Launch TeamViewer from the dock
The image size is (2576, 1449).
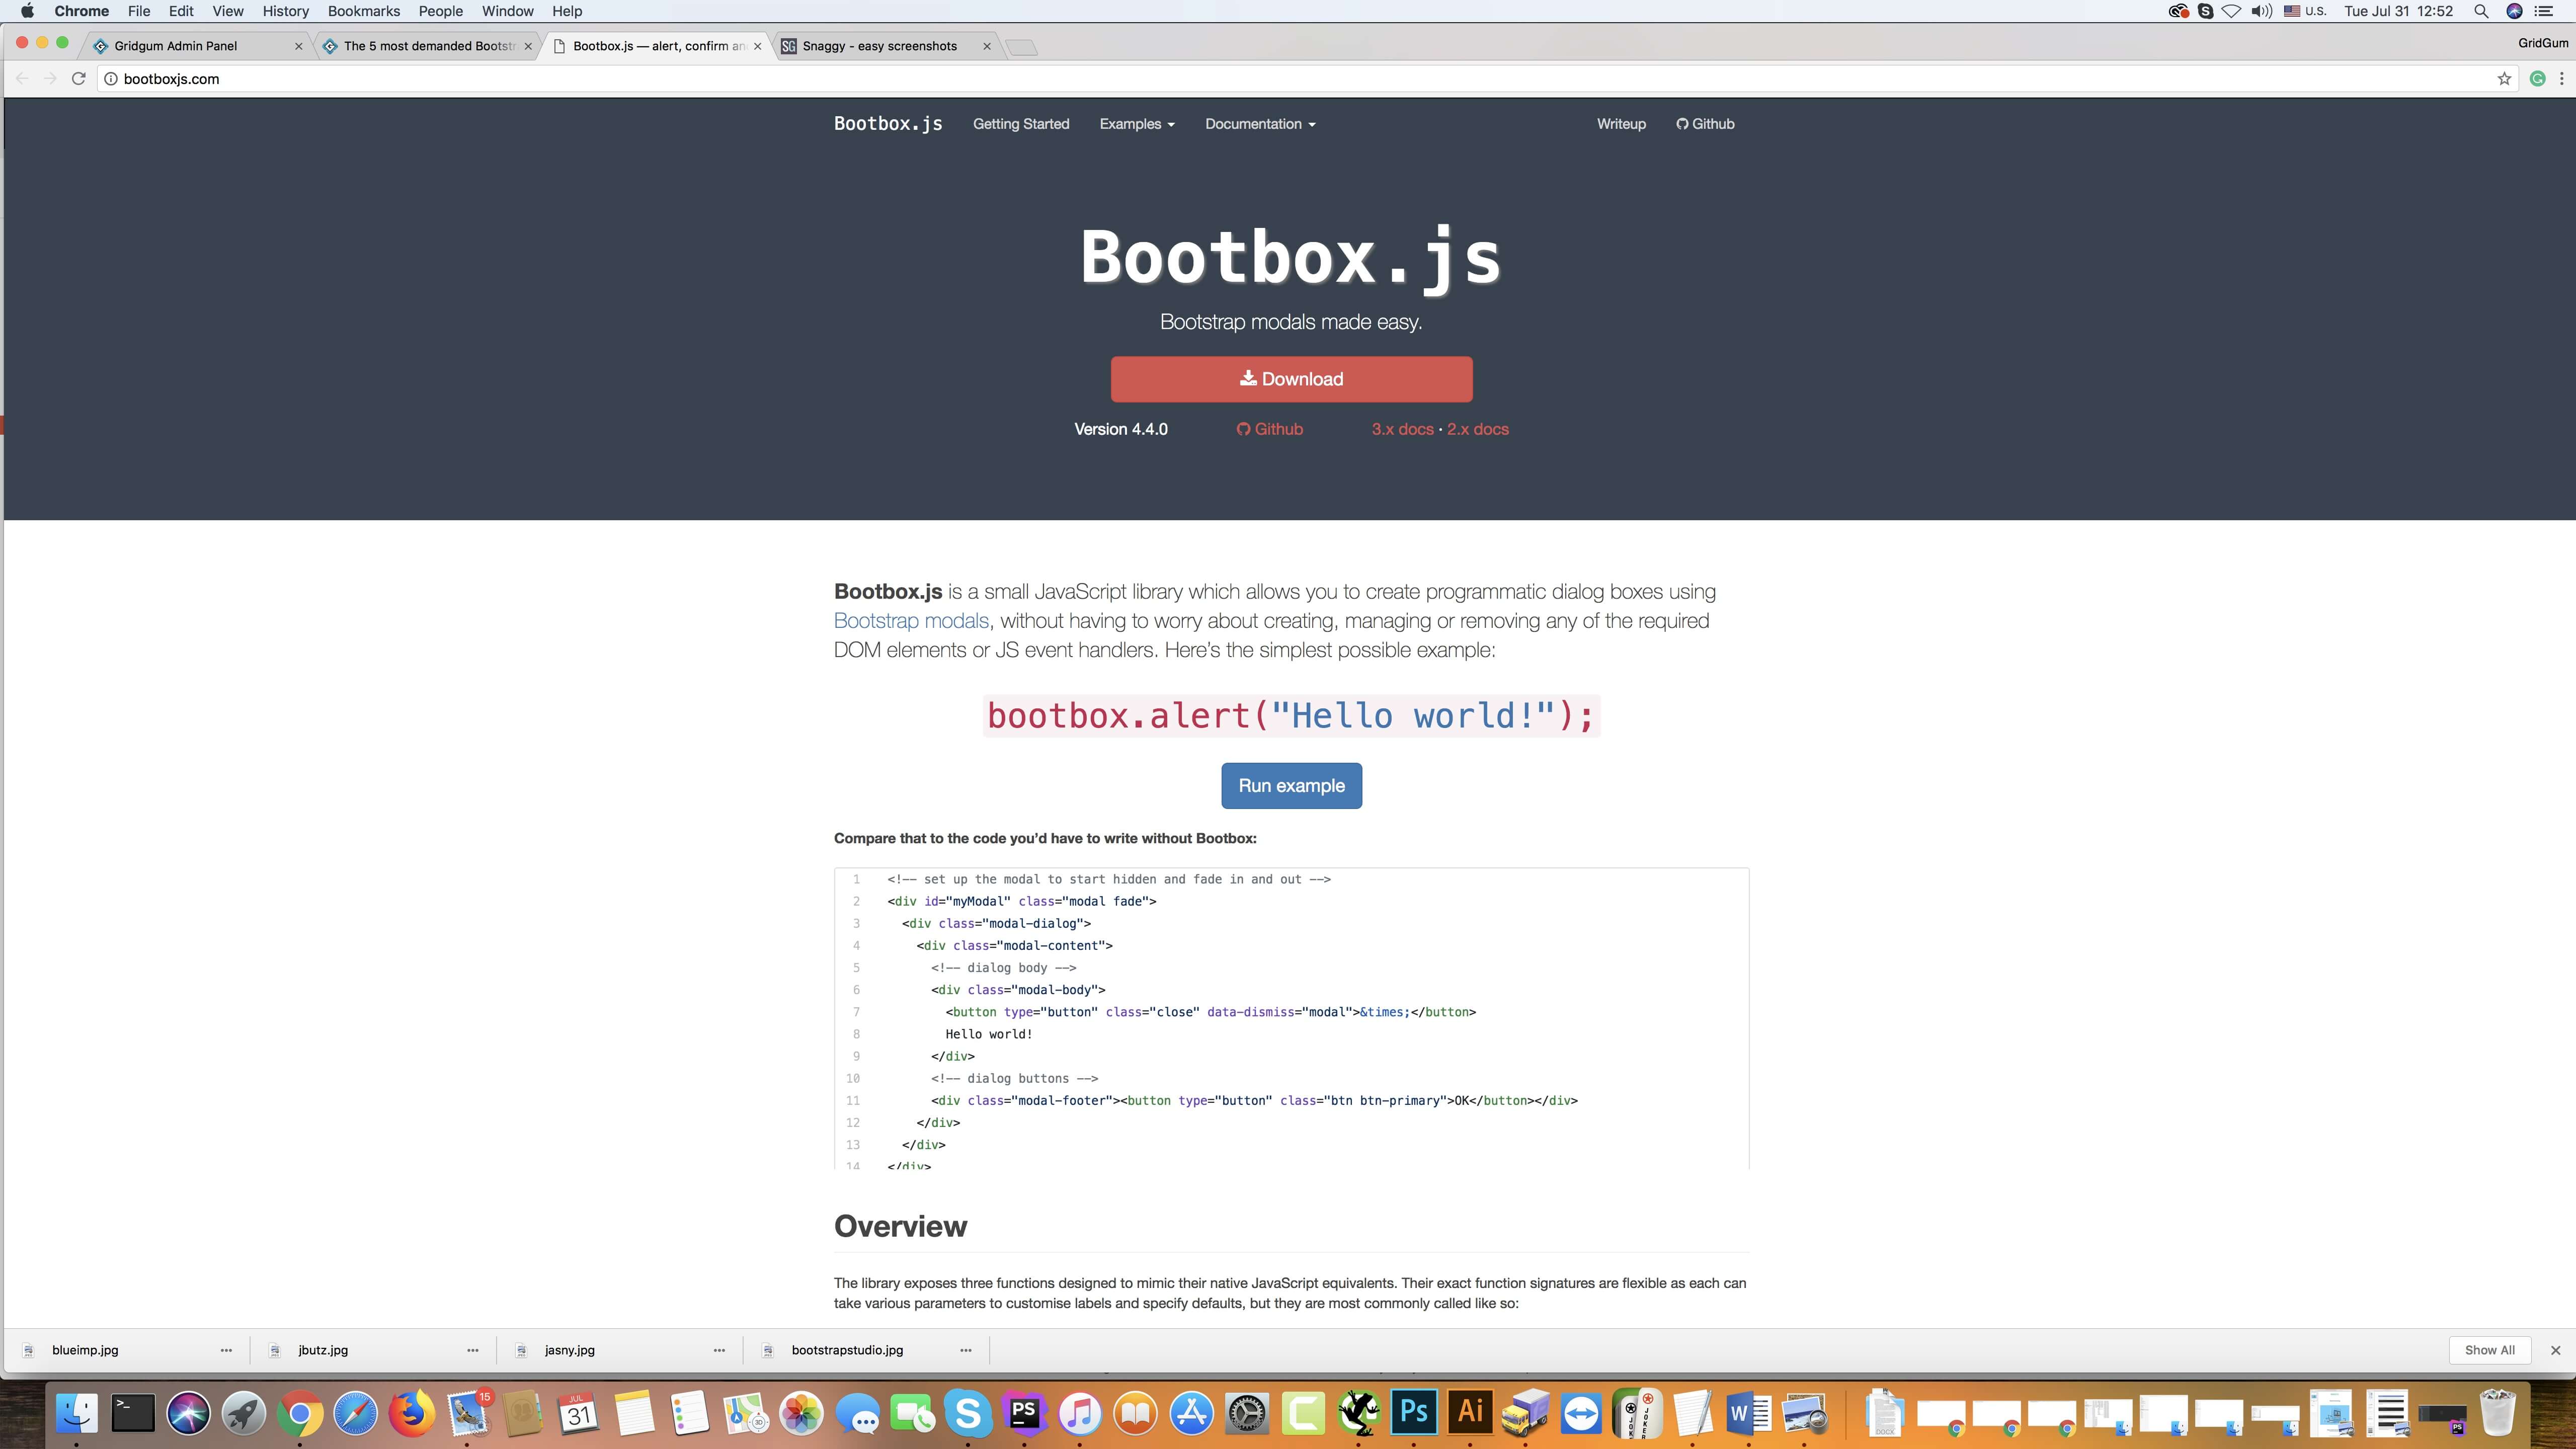1581,1413
